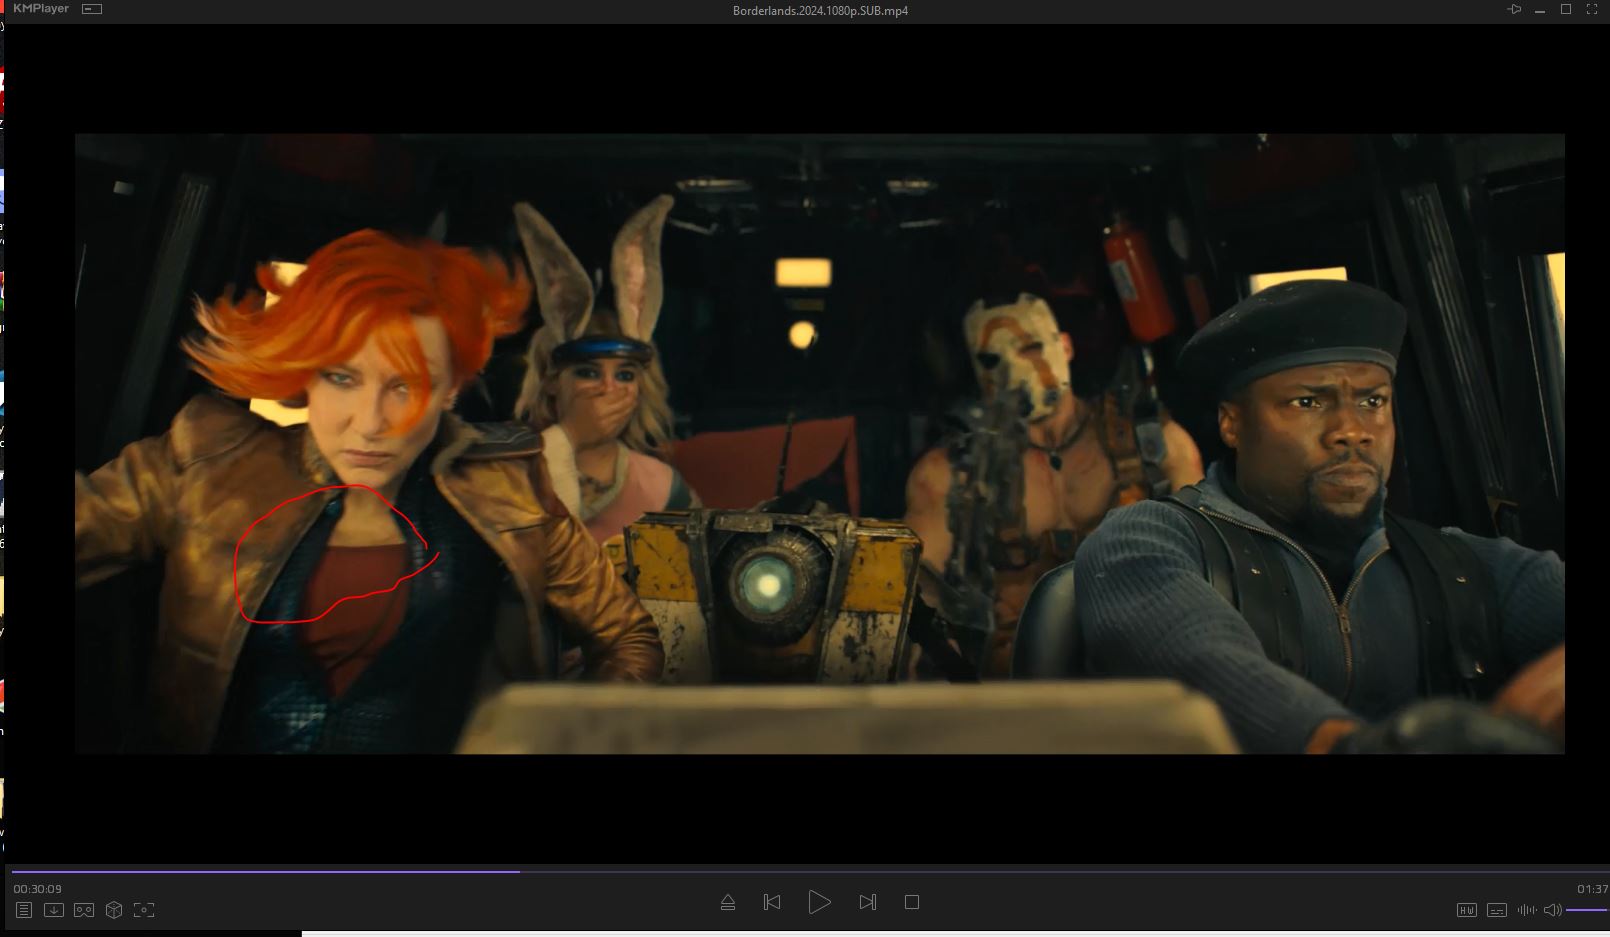Screen dimensions: 1610x937
Task: Adjust the volume slider
Action: (1586, 909)
